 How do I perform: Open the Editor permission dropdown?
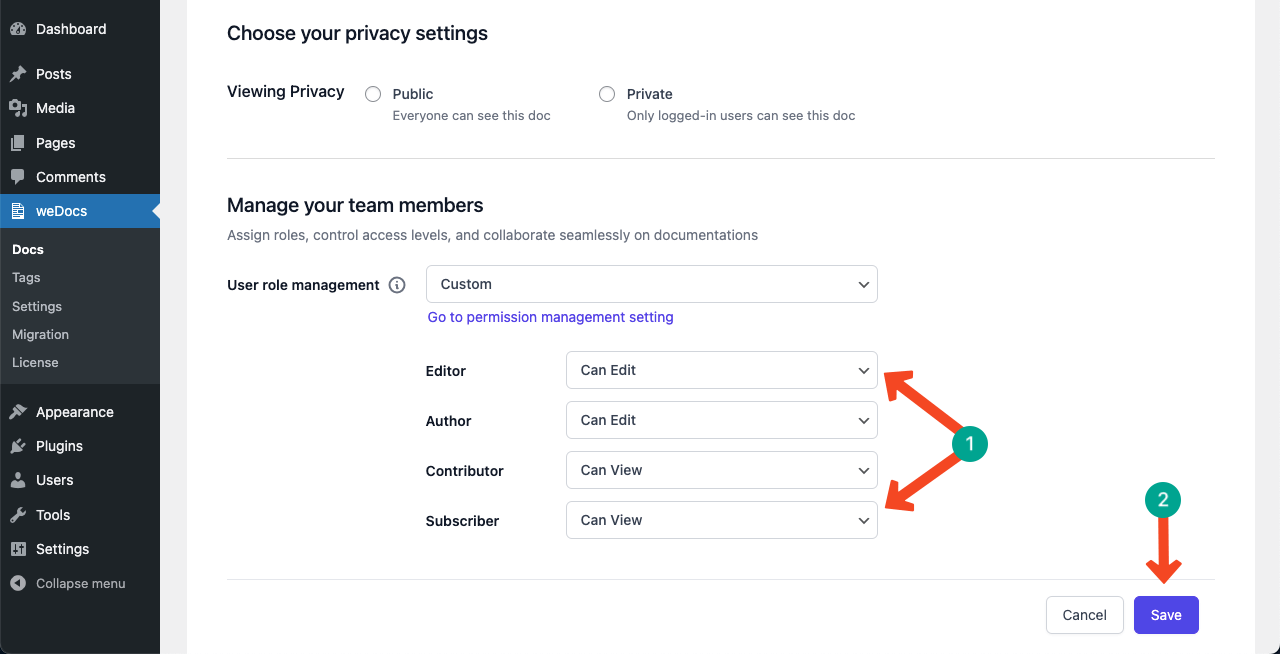coord(722,370)
